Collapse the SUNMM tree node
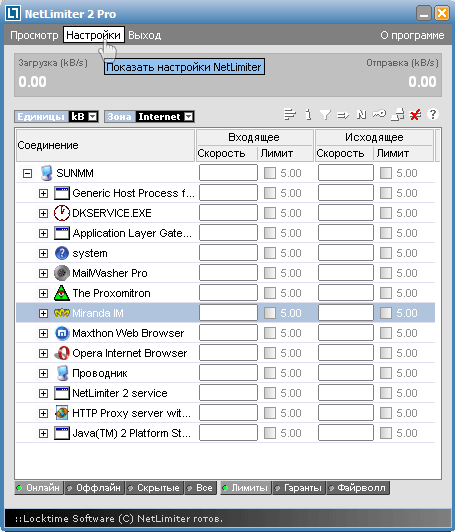 27,173
